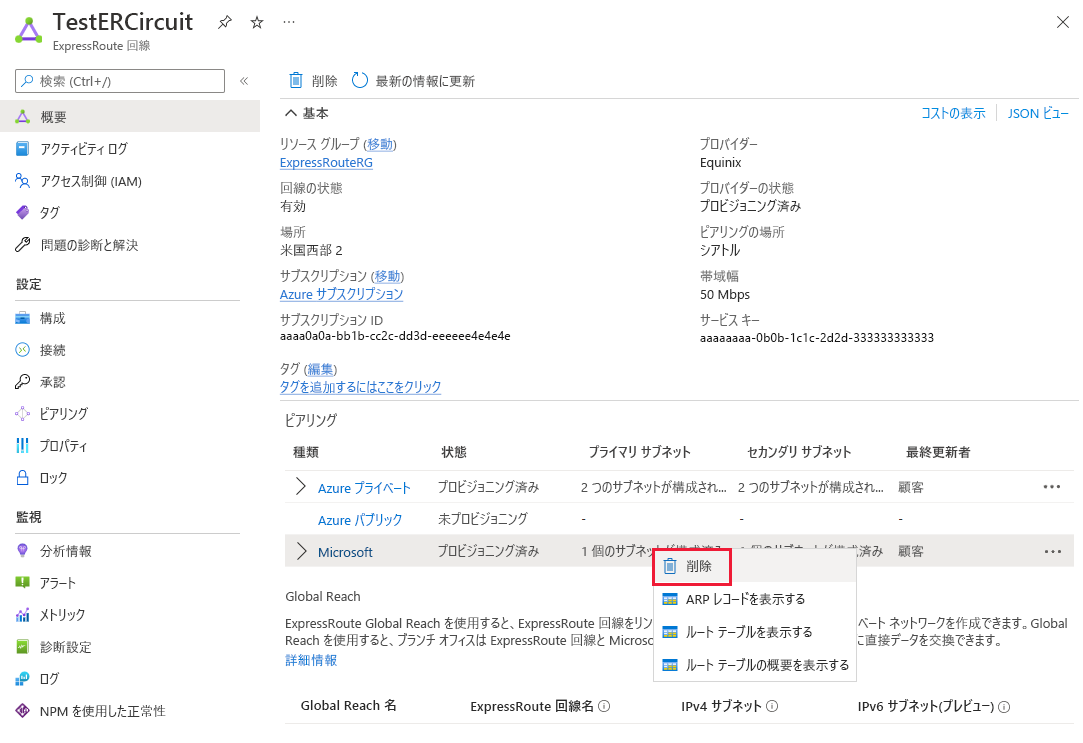
Task: Click the 未プロビジョニング status cell
Action: [x=483, y=519]
